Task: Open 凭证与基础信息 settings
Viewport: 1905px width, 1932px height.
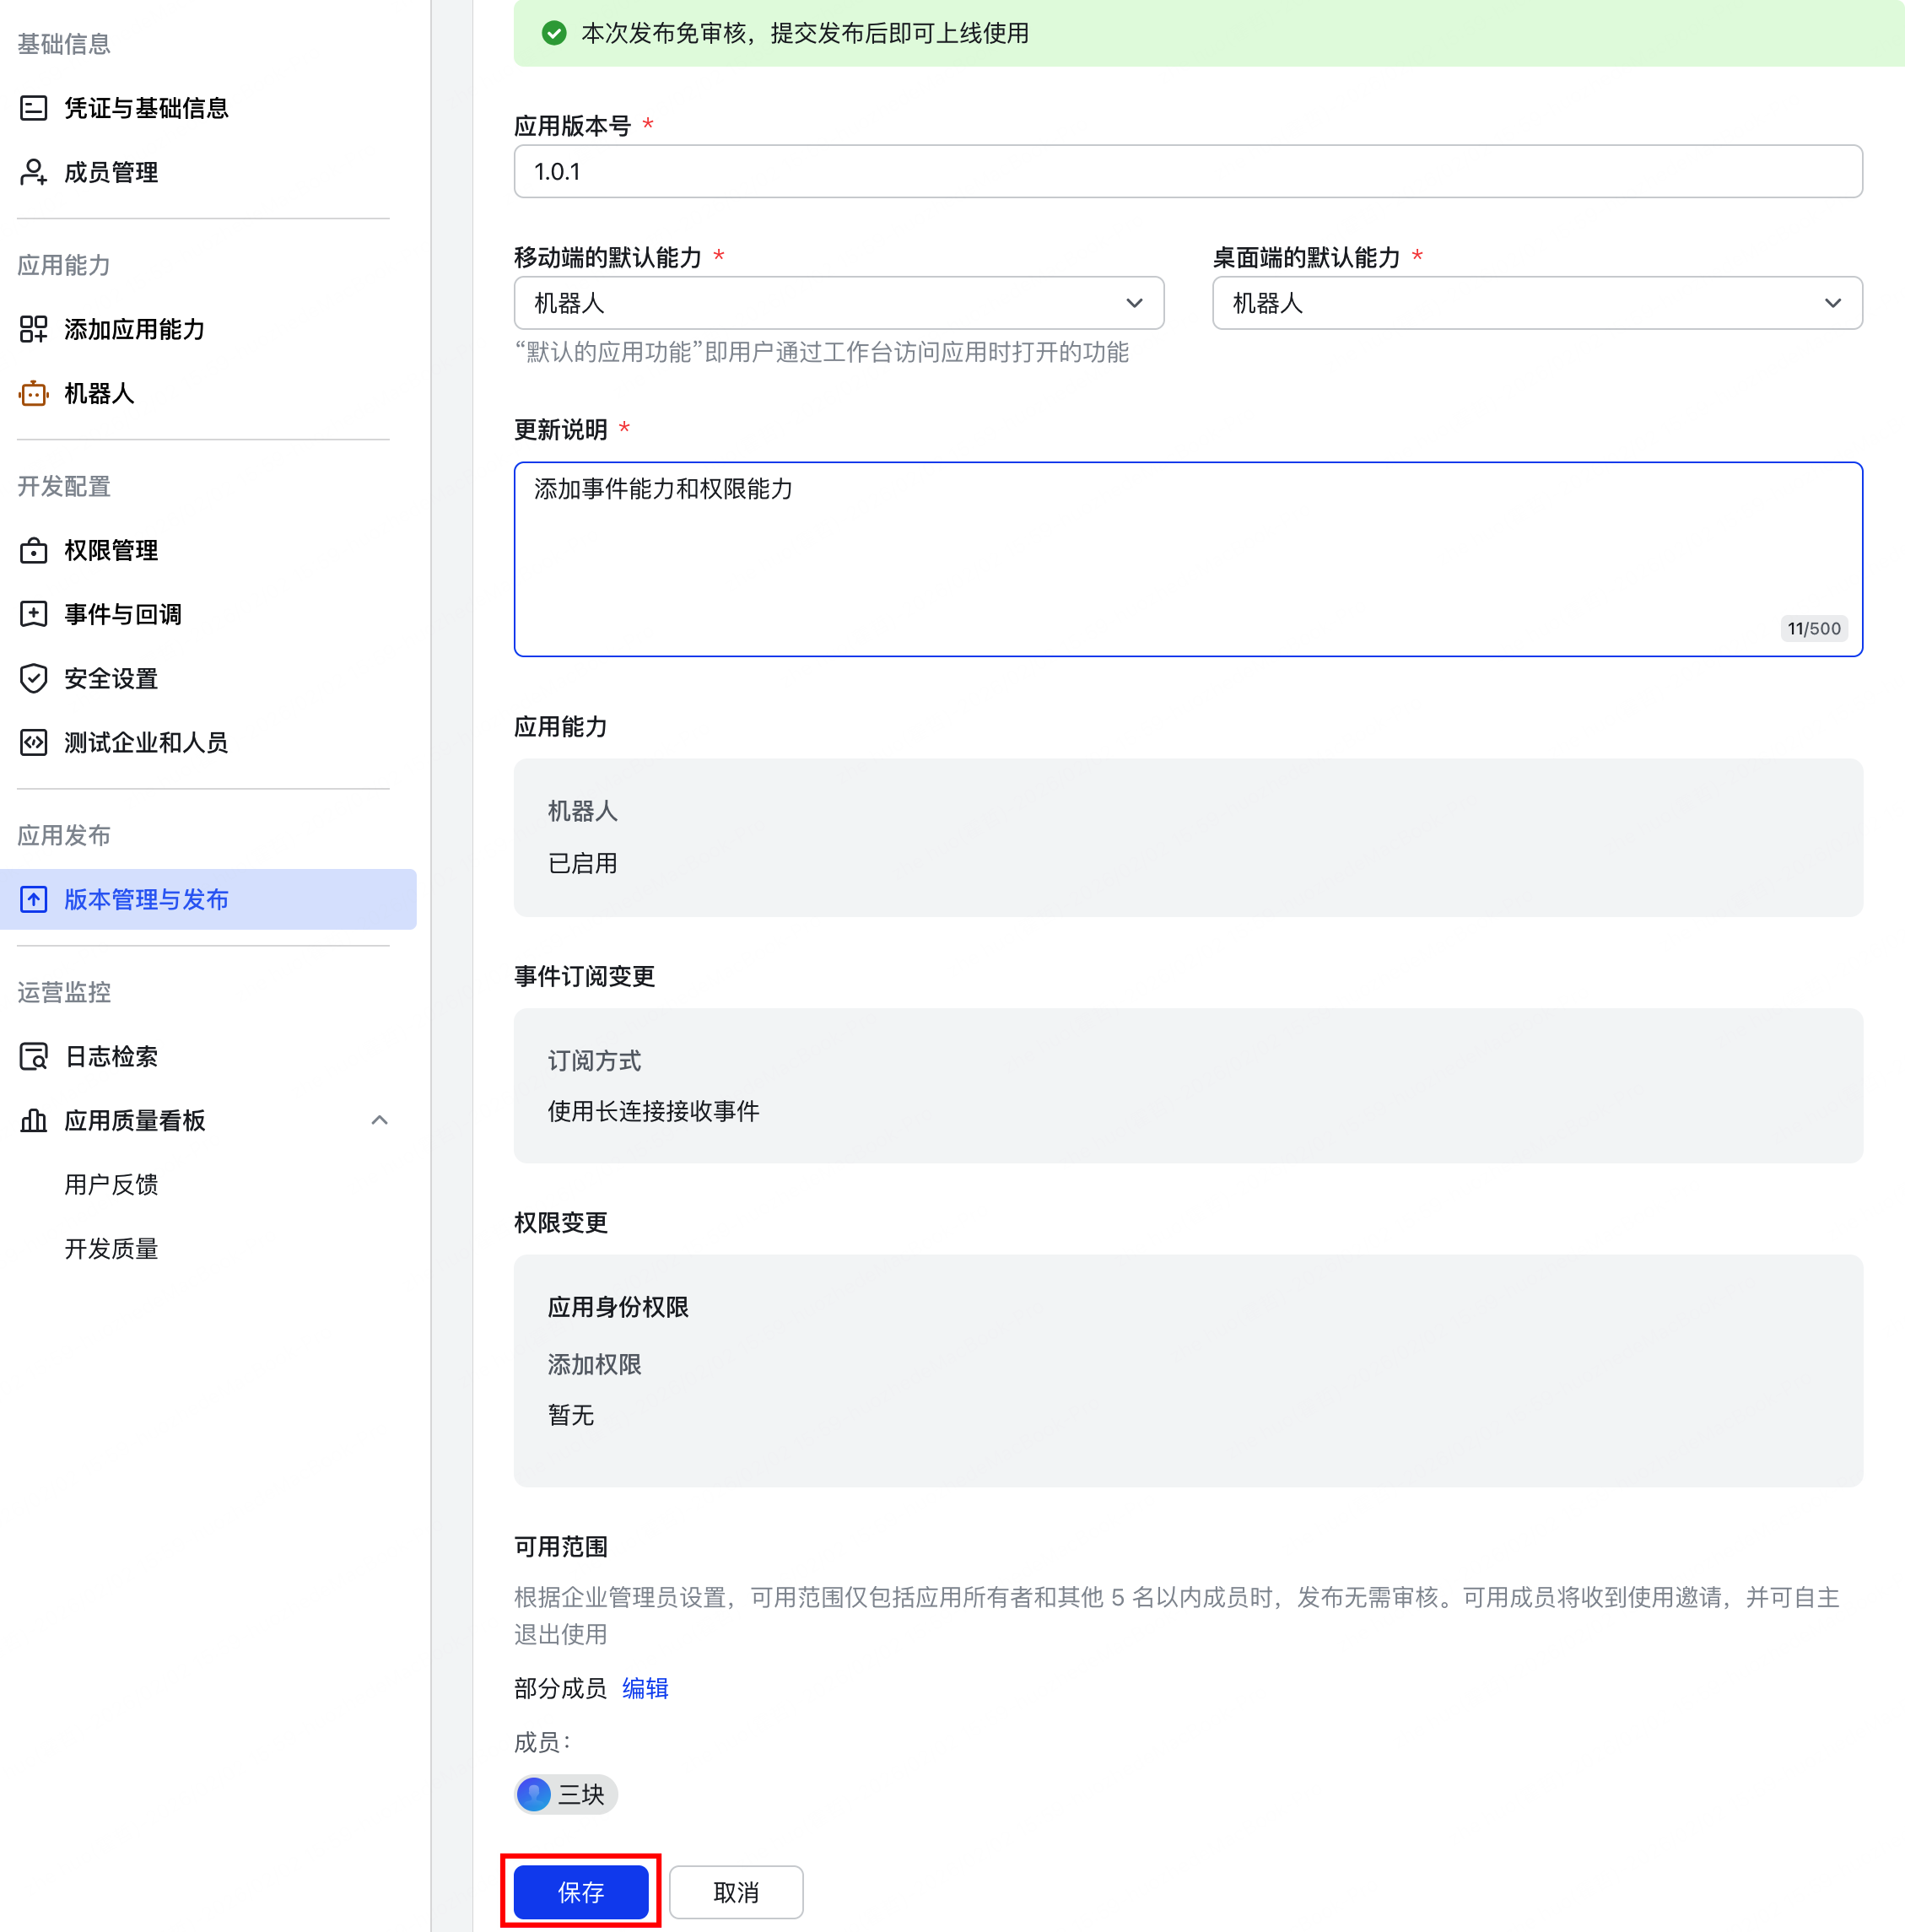Action: click(x=146, y=107)
